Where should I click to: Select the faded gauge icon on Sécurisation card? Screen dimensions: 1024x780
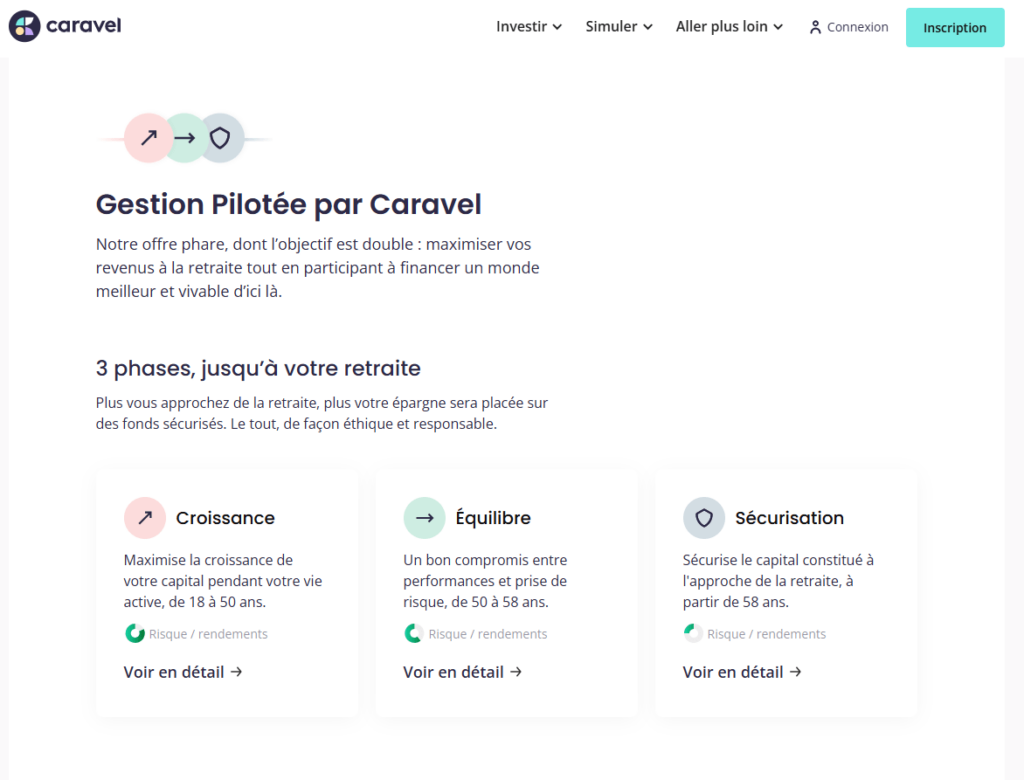(692, 633)
